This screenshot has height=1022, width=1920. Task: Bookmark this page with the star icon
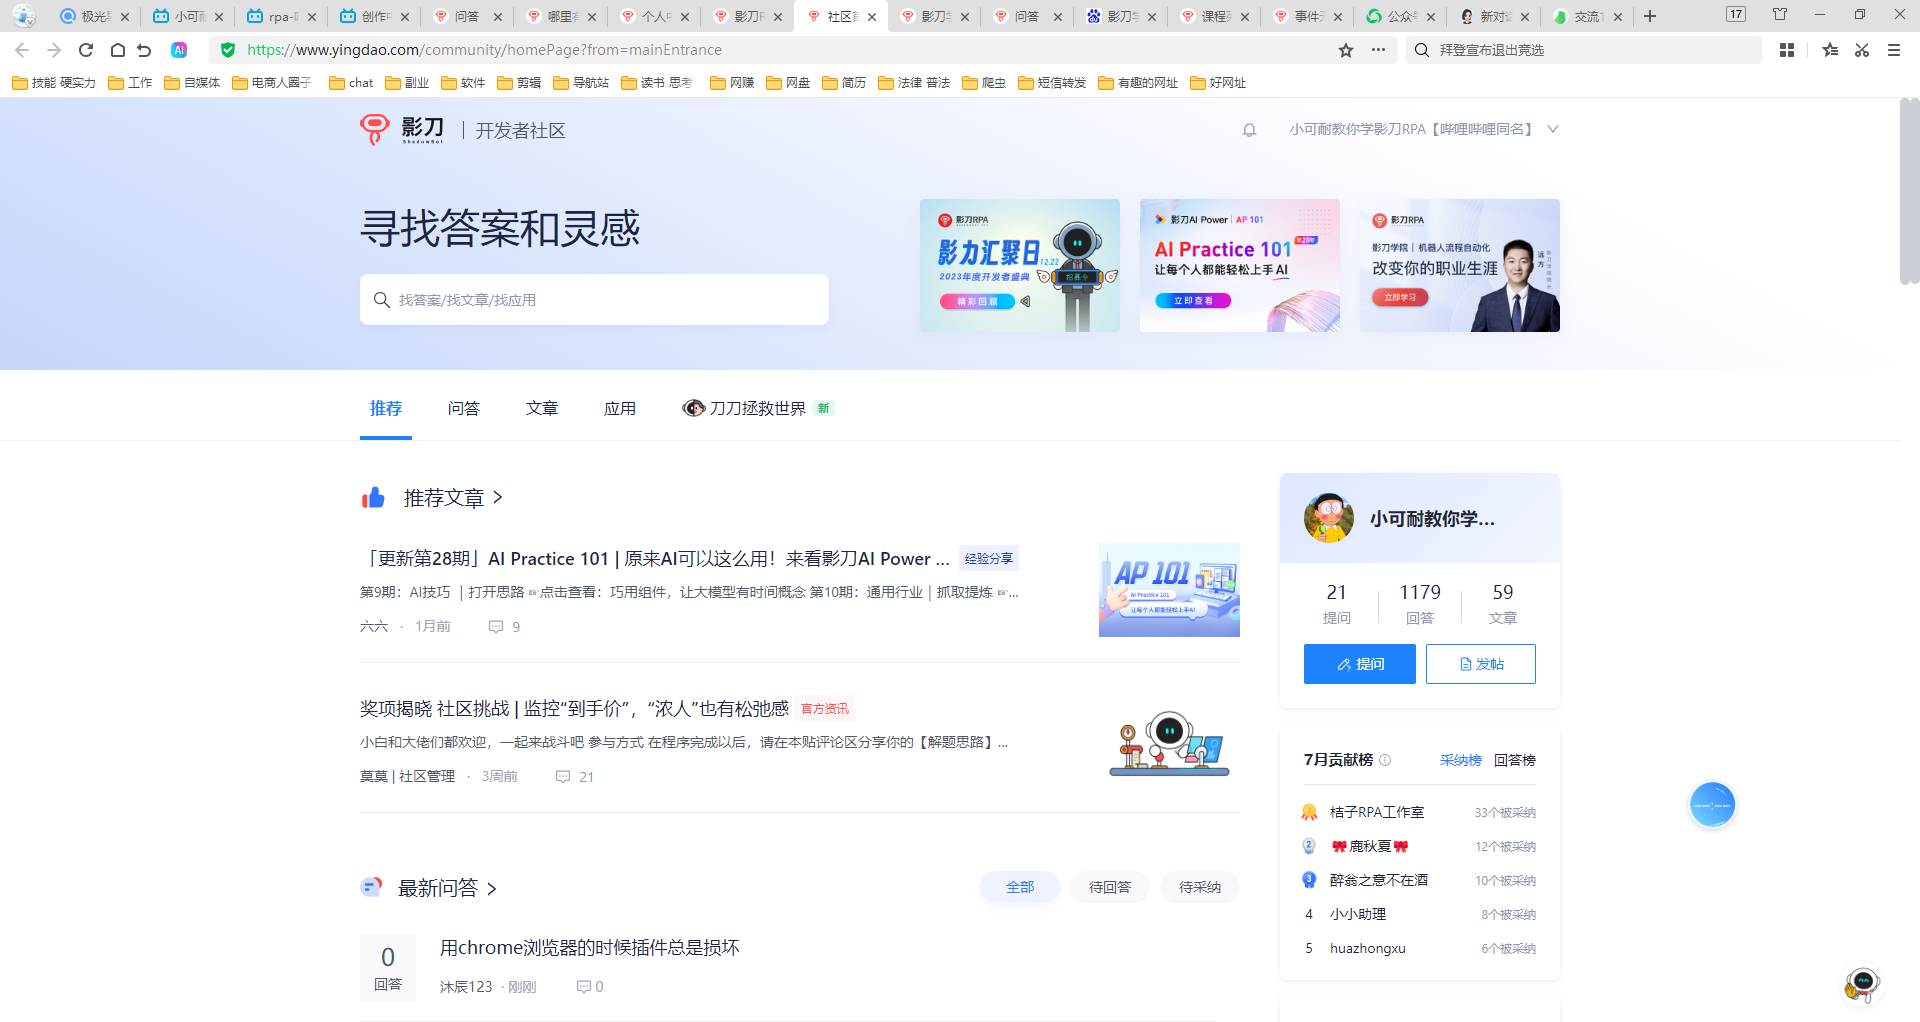click(1346, 50)
